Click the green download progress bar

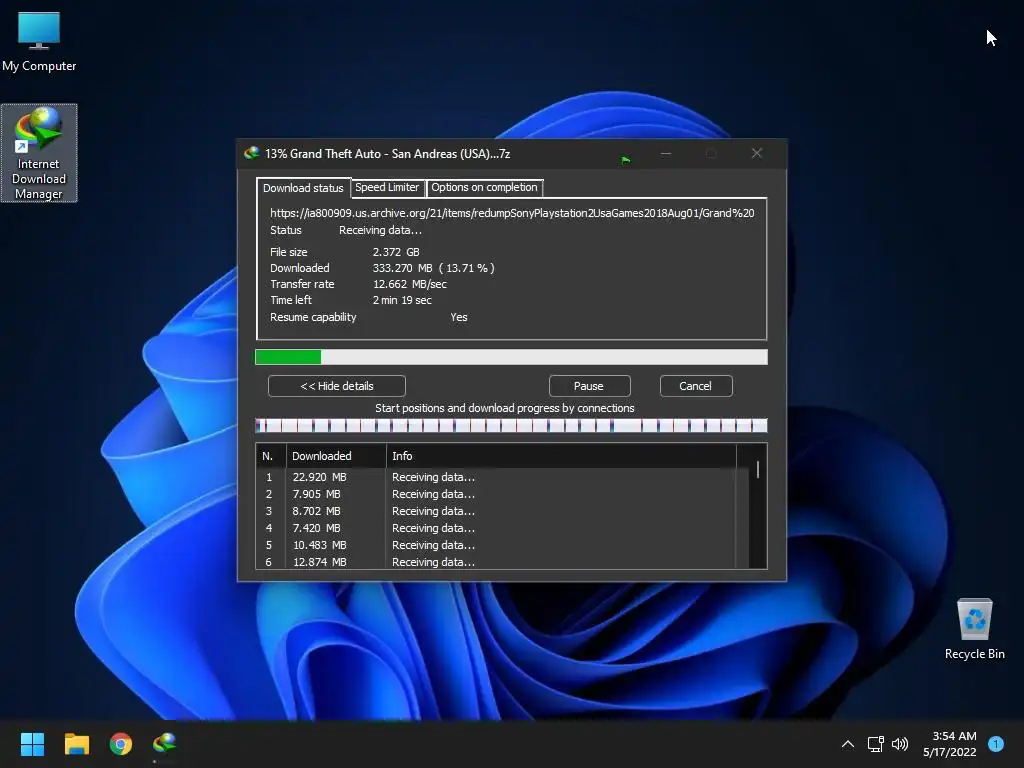[x=511, y=357]
